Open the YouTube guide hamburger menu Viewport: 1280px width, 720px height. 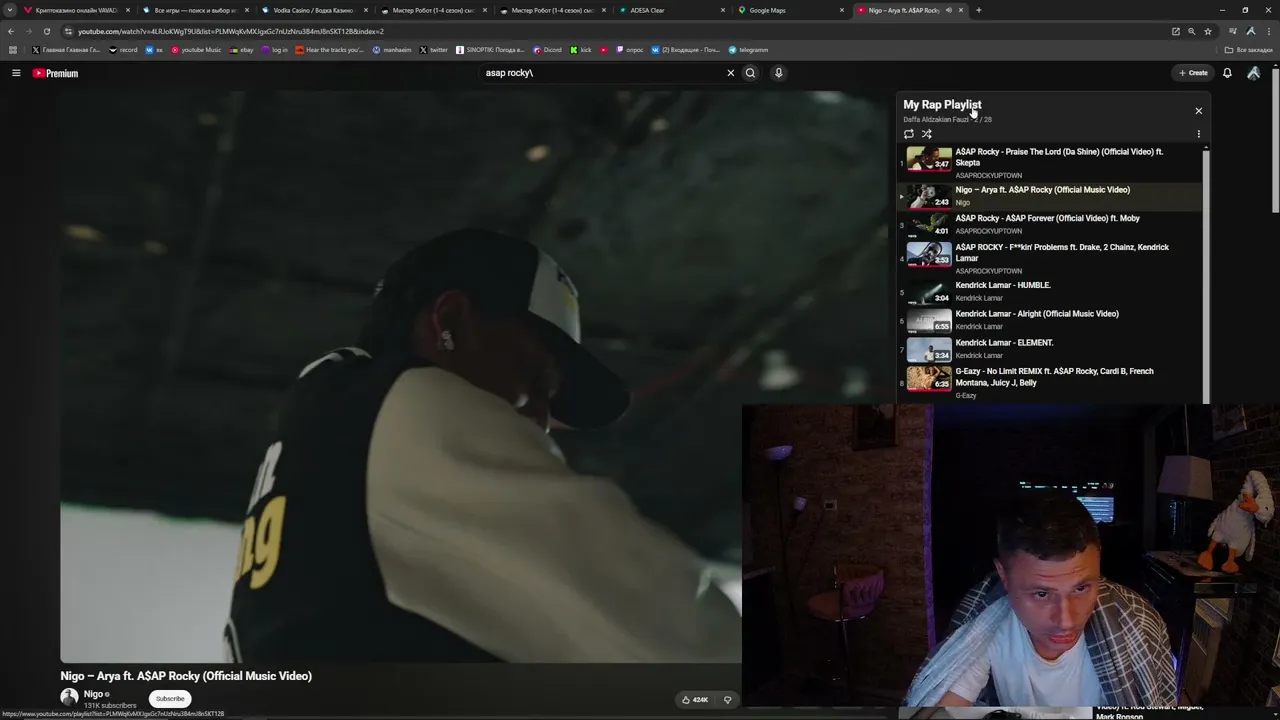pyautogui.click(x=16, y=73)
